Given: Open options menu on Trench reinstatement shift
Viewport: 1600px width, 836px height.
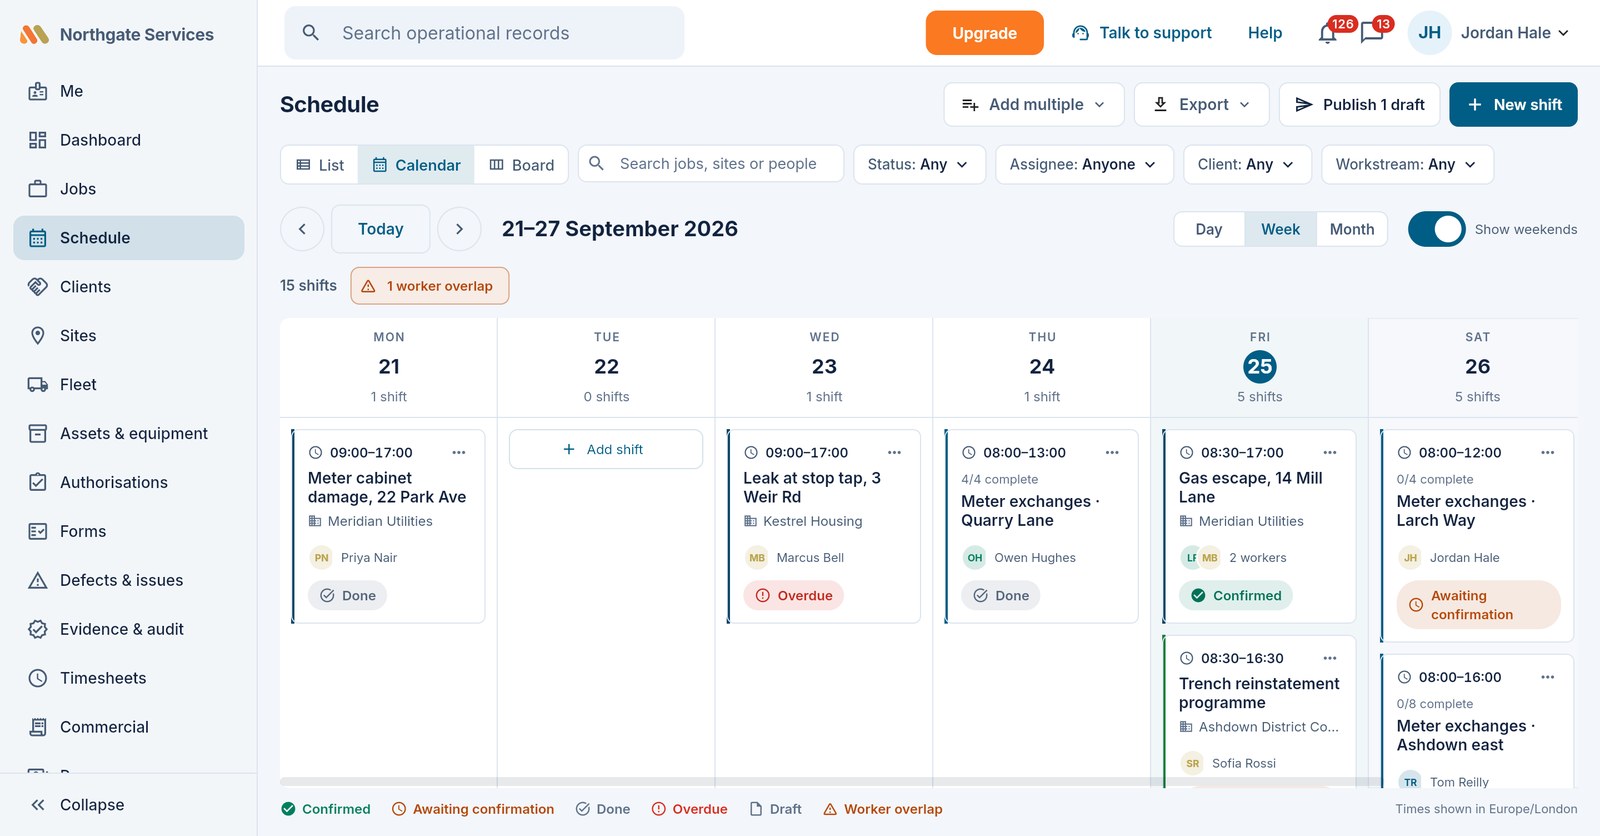Looking at the screenshot, I should coord(1330,658).
